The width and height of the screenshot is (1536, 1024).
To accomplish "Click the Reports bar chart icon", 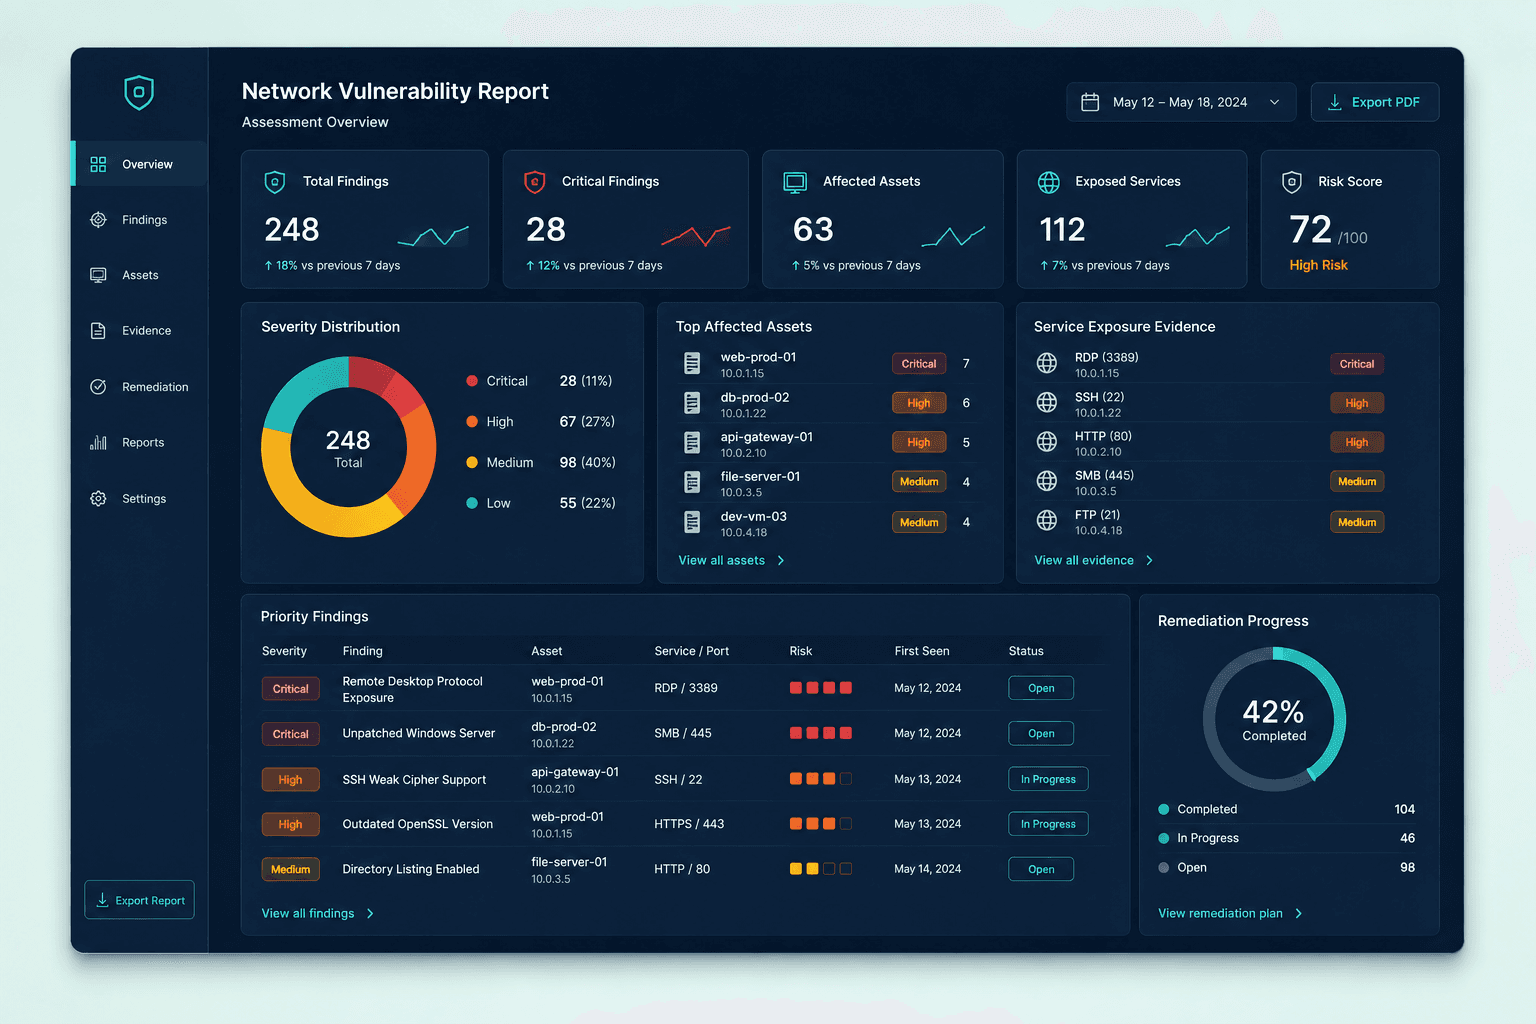I will pos(98,442).
